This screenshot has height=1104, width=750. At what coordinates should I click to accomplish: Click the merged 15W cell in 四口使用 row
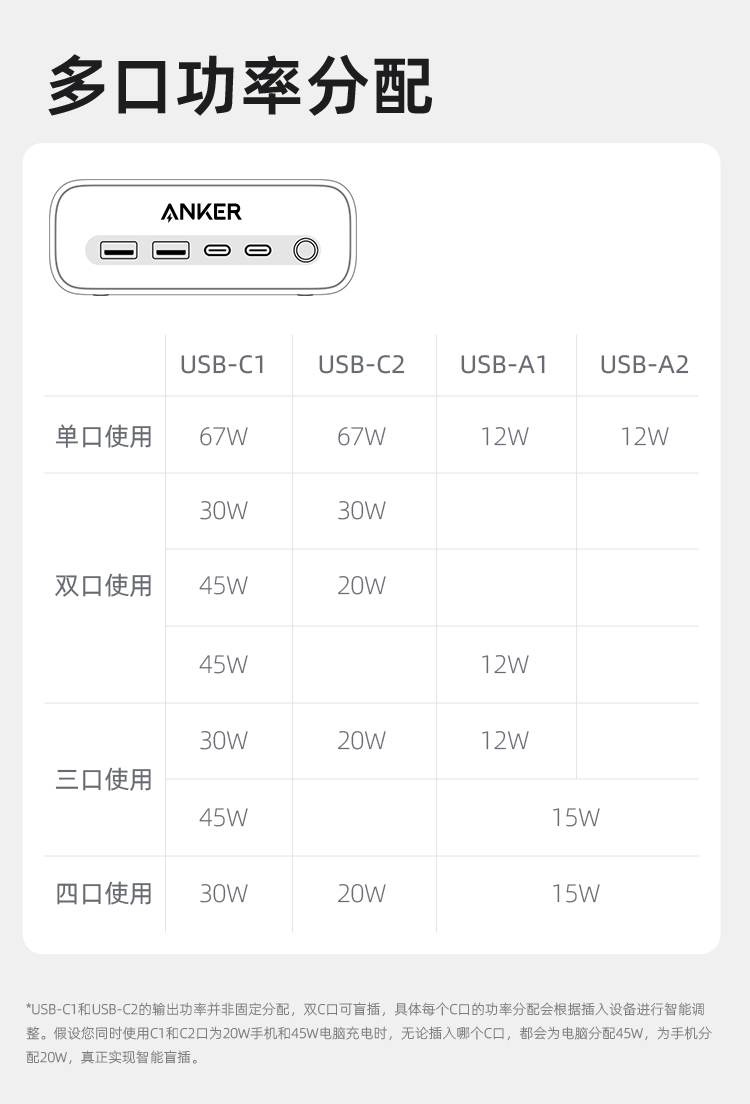point(575,893)
